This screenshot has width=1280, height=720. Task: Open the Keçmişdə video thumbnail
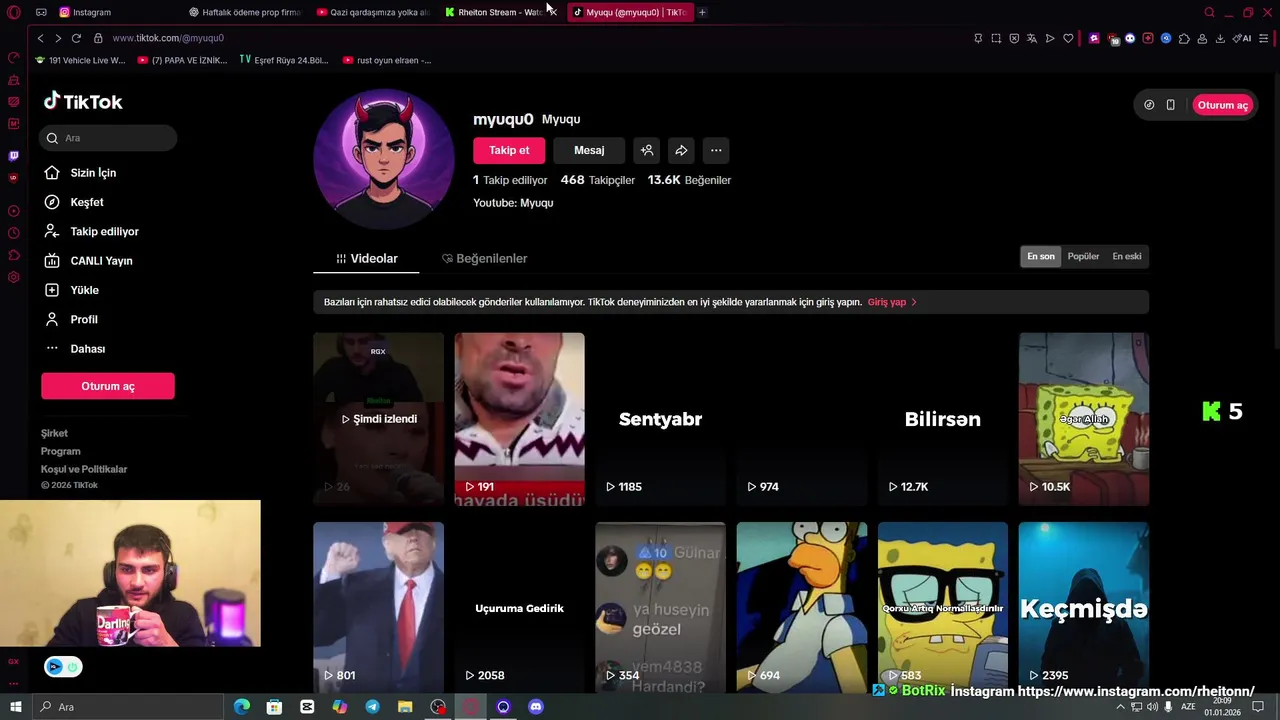coord(1084,608)
